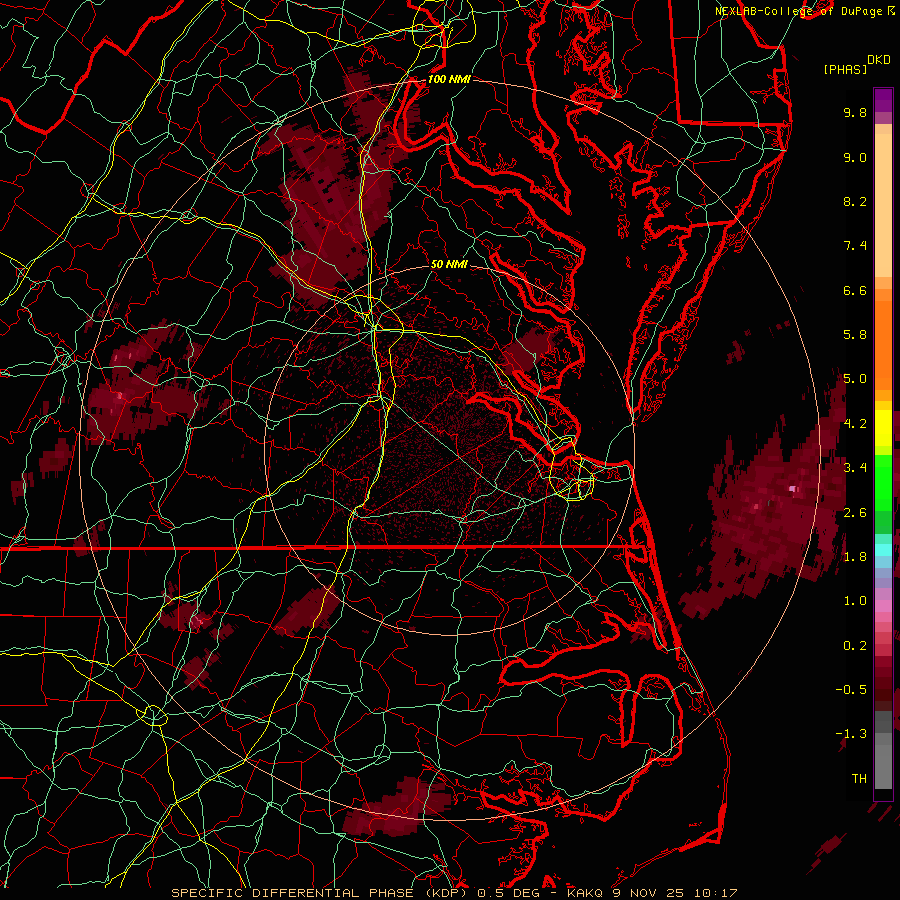Screen dimensions: 900x900
Task: Click the 2.6 scale value
Action: pyautogui.click(x=855, y=513)
